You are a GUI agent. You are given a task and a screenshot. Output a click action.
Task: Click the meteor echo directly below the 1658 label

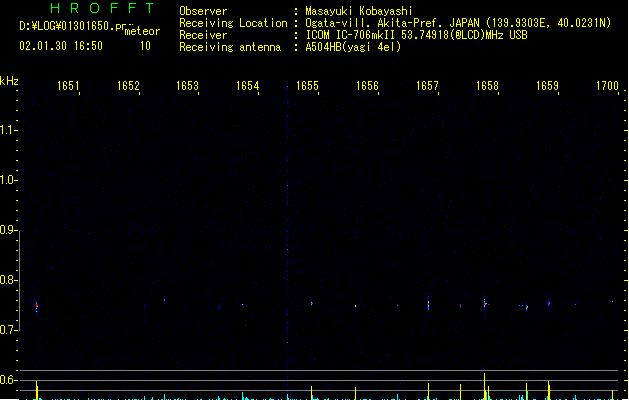click(x=485, y=304)
